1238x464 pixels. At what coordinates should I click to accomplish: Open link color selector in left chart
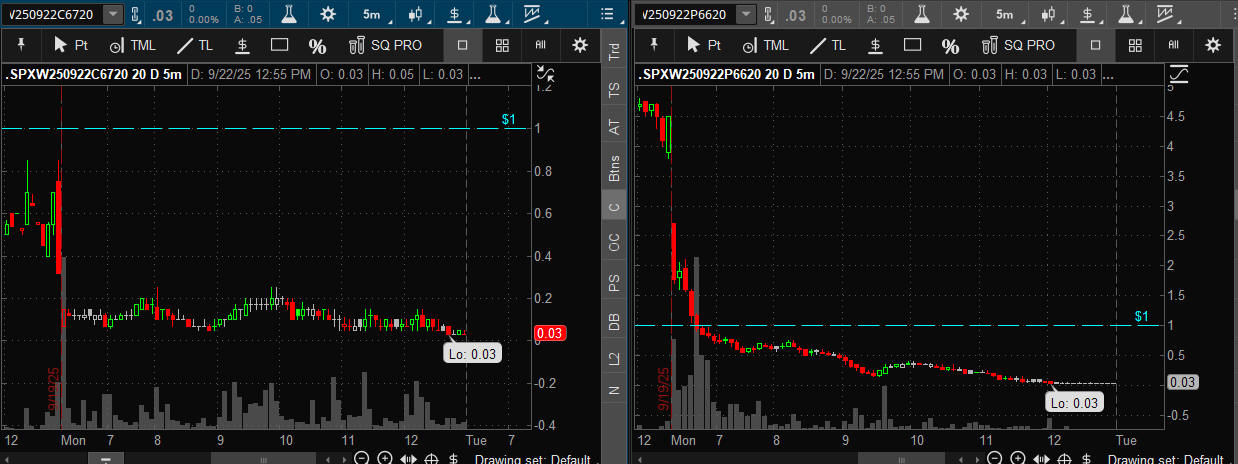pos(137,14)
